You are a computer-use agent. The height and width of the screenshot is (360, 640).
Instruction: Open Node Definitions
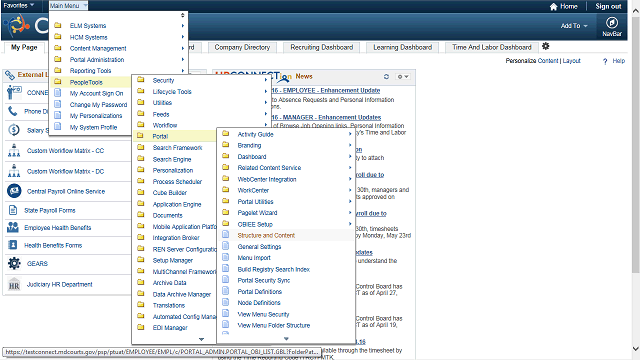click(x=259, y=303)
